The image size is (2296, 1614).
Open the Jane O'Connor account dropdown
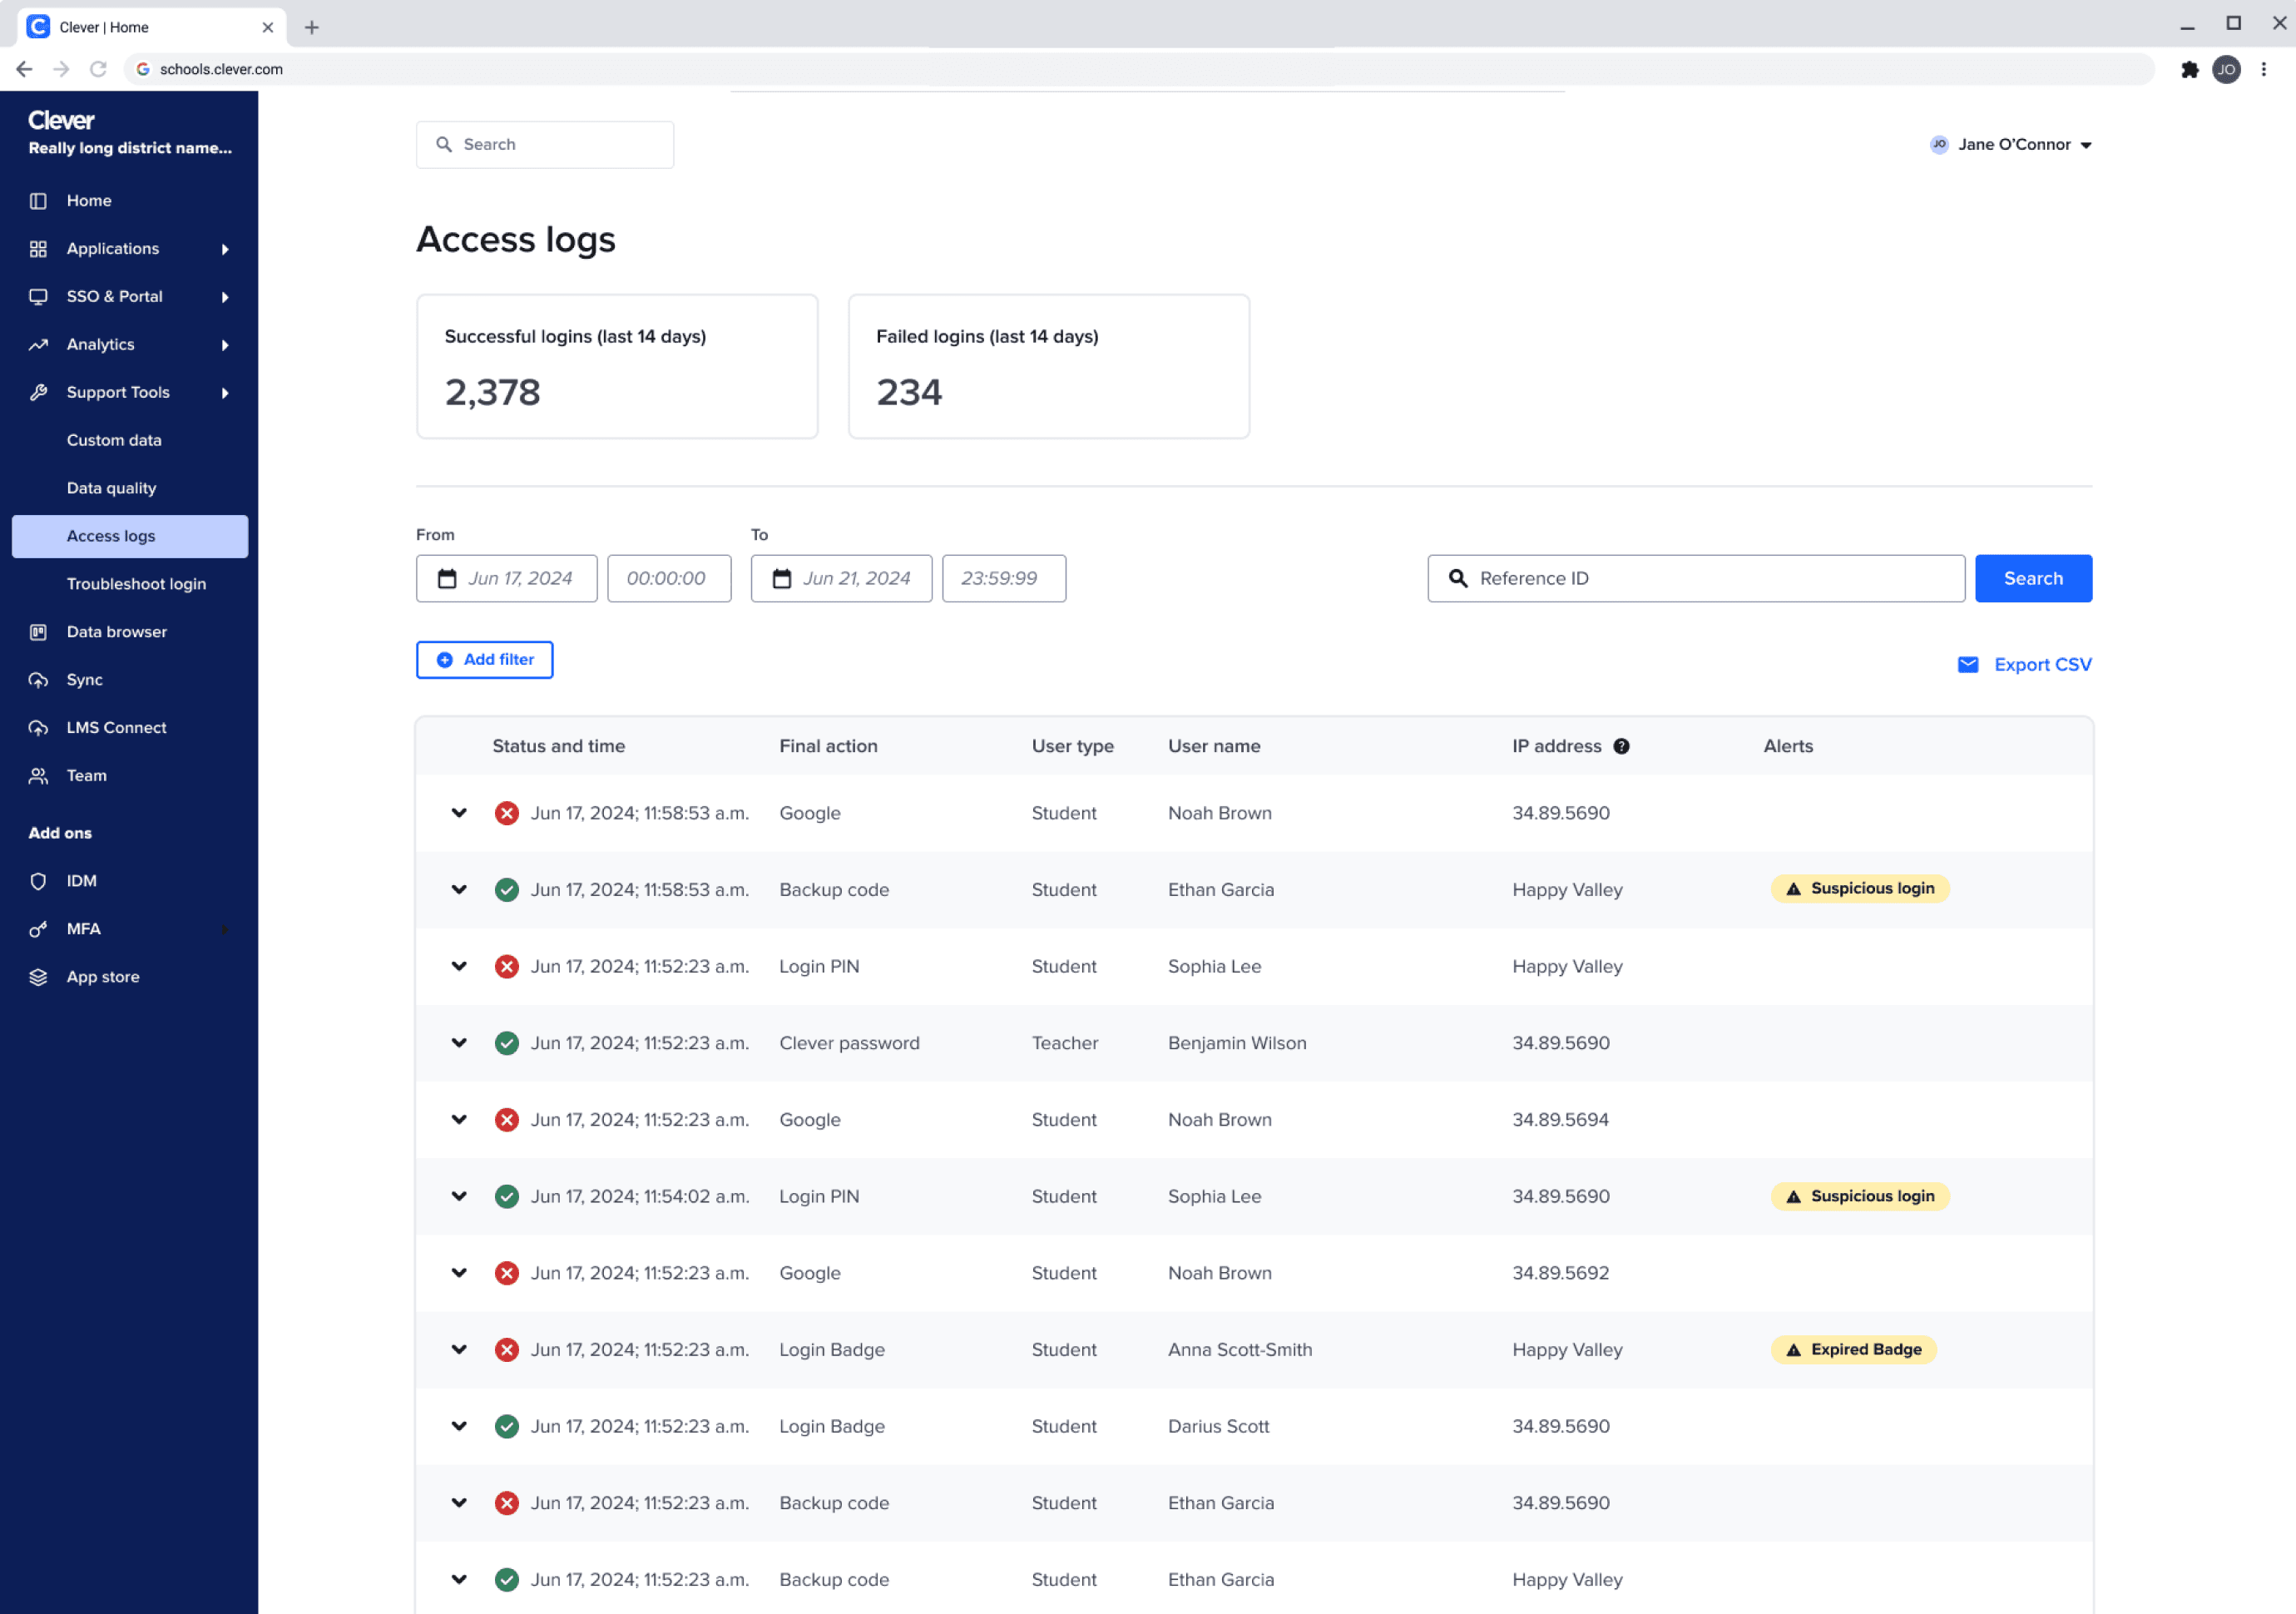tap(2013, 145)
